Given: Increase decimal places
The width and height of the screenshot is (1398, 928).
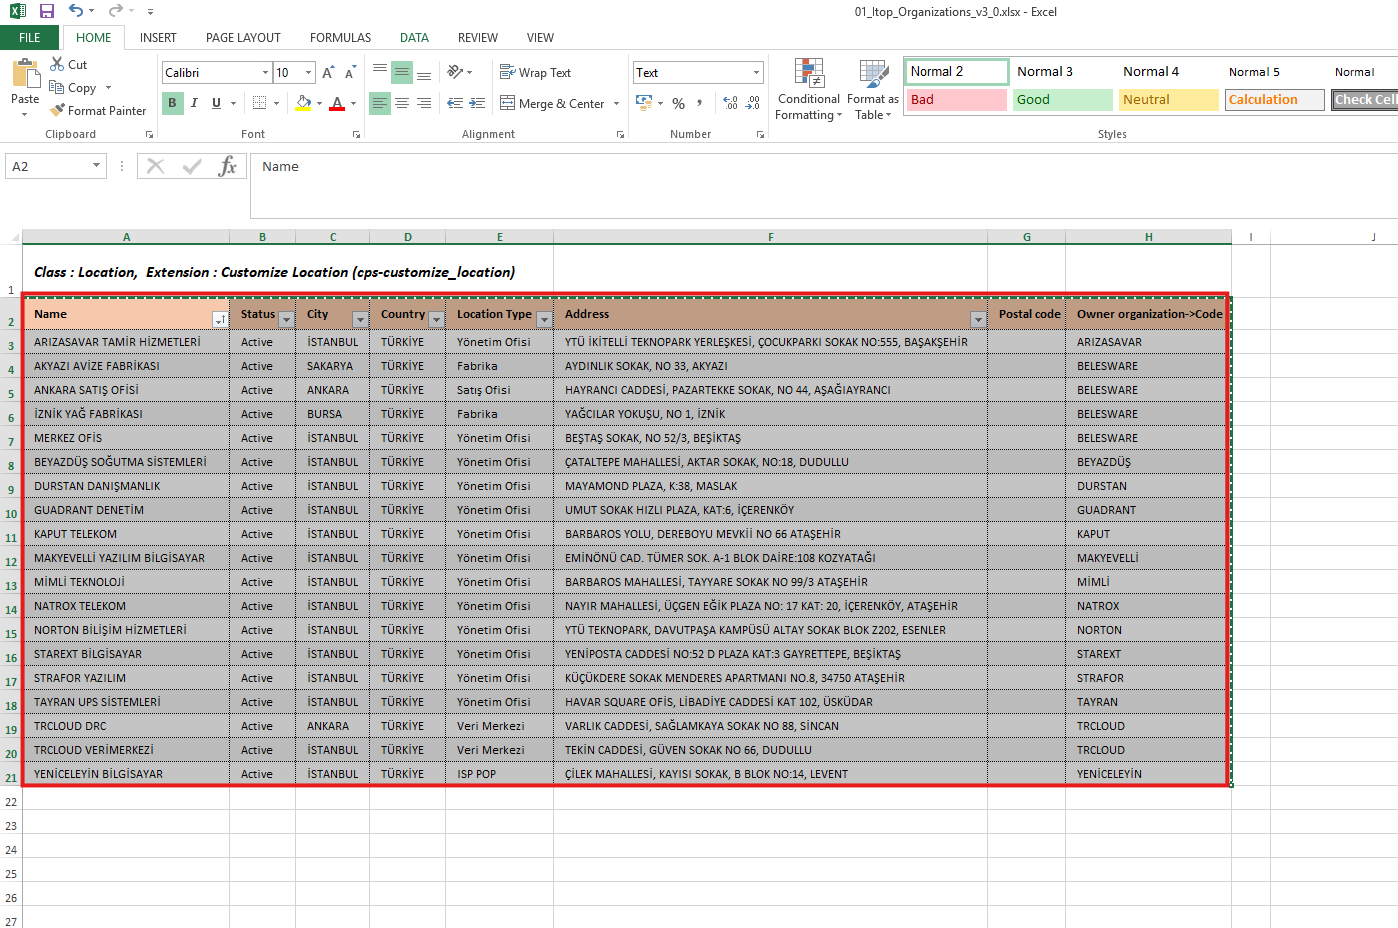Looking at the screenshot, I should [730, 103].
